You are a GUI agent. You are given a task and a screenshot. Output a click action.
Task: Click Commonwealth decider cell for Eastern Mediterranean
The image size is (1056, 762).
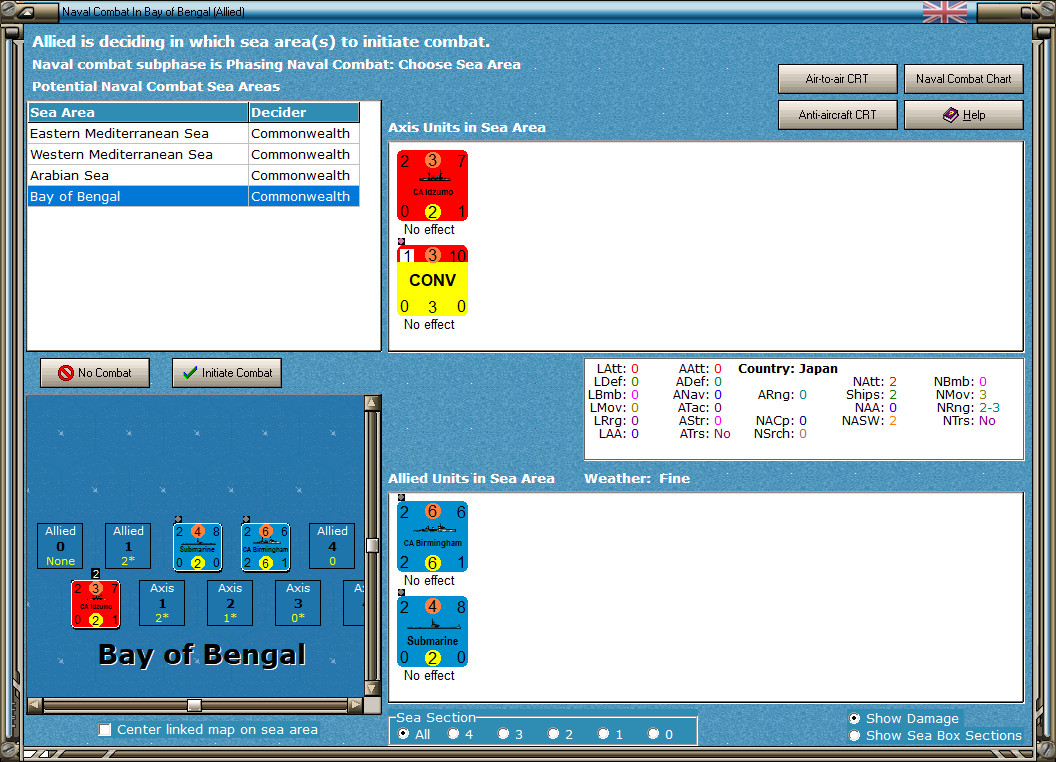point(304,133)
